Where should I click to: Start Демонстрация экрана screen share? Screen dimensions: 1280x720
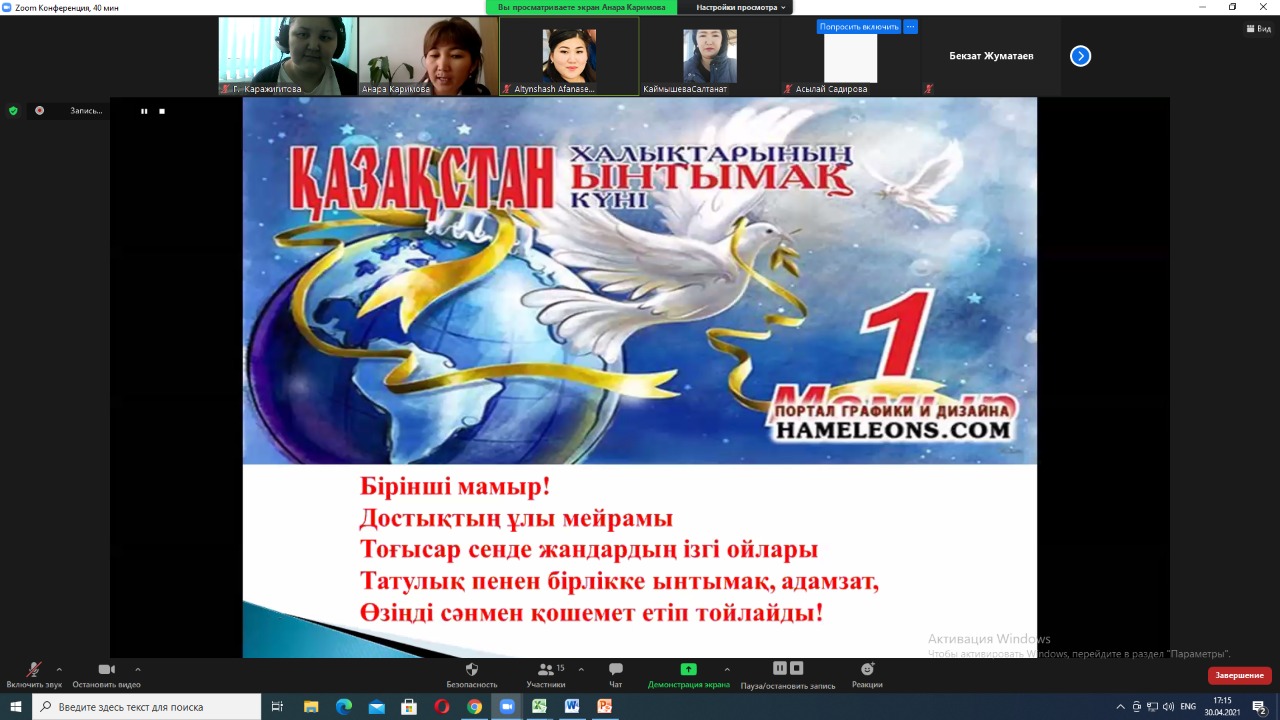(688, 675)
